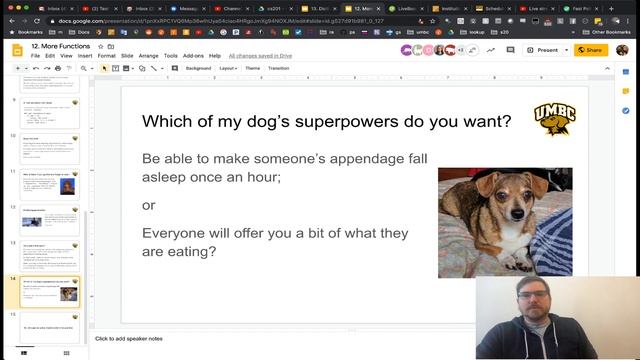640x360 pixels.
Task: Switch to filmstrip view button
Action: [24, 353]
